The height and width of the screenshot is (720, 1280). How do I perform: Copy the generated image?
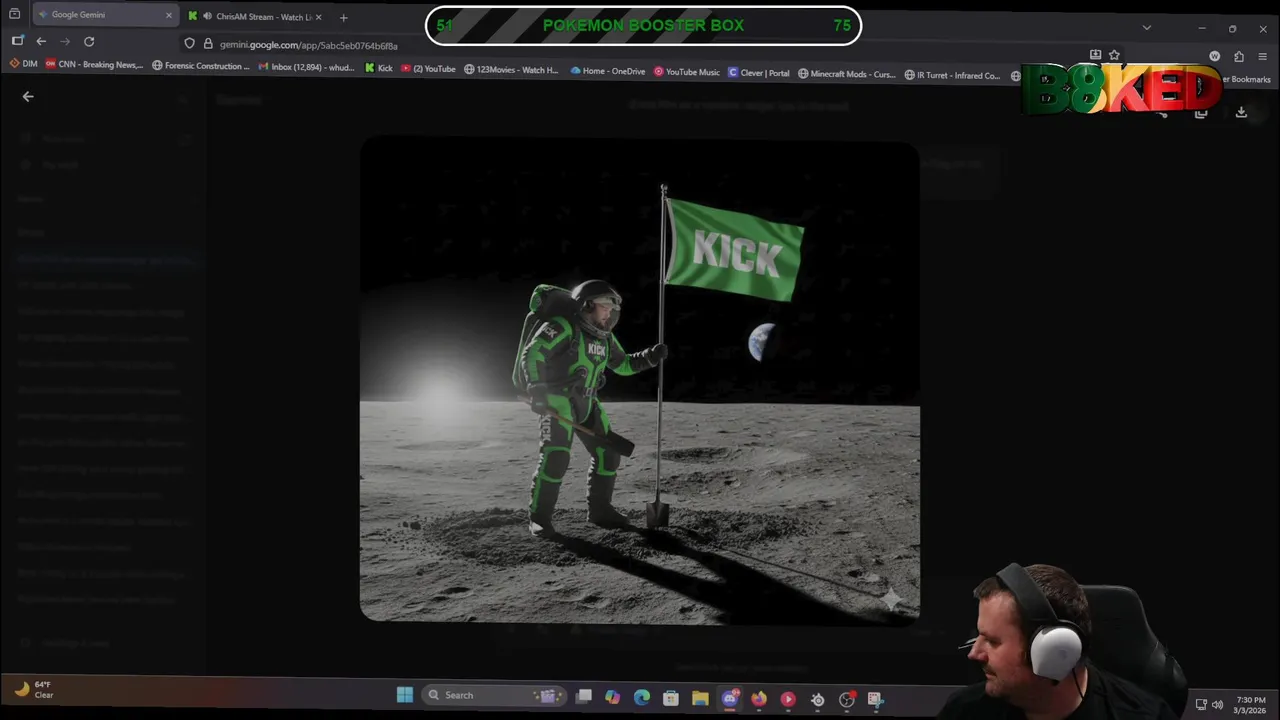1201,113
